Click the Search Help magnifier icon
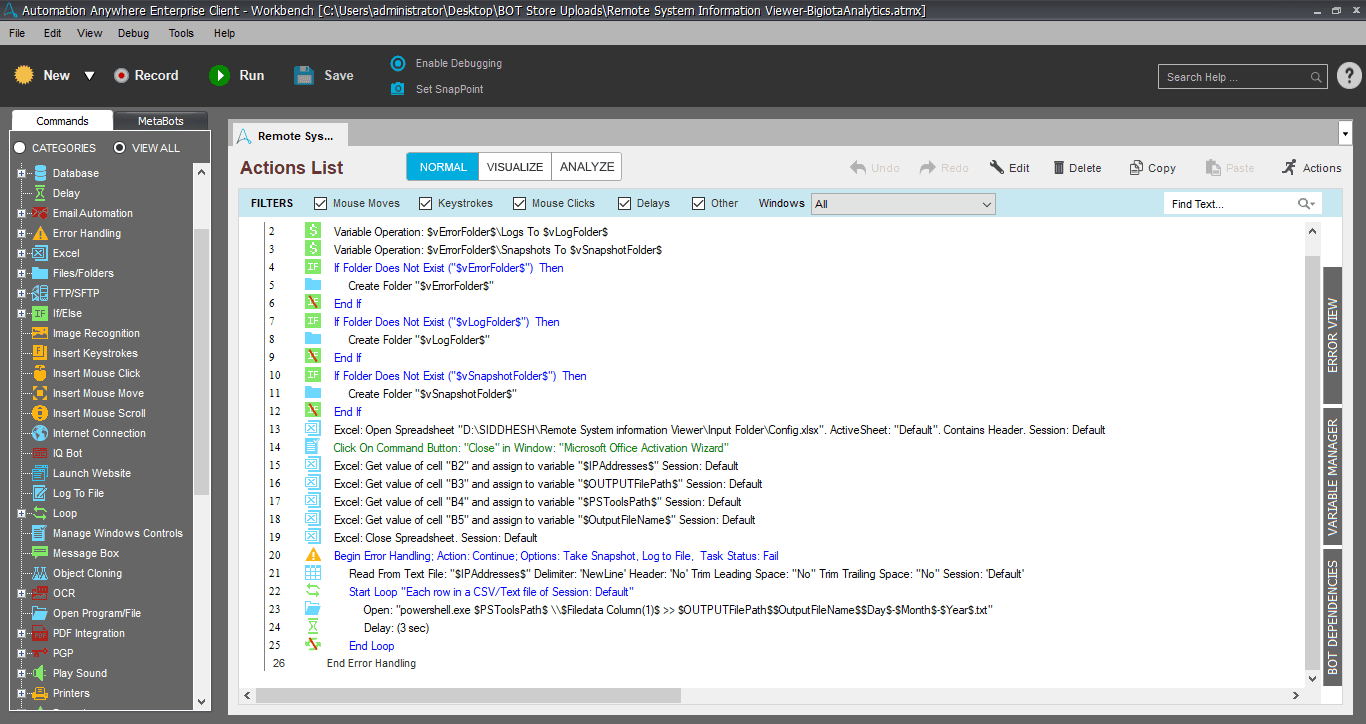1366x724 pixels. (1316, 77)
